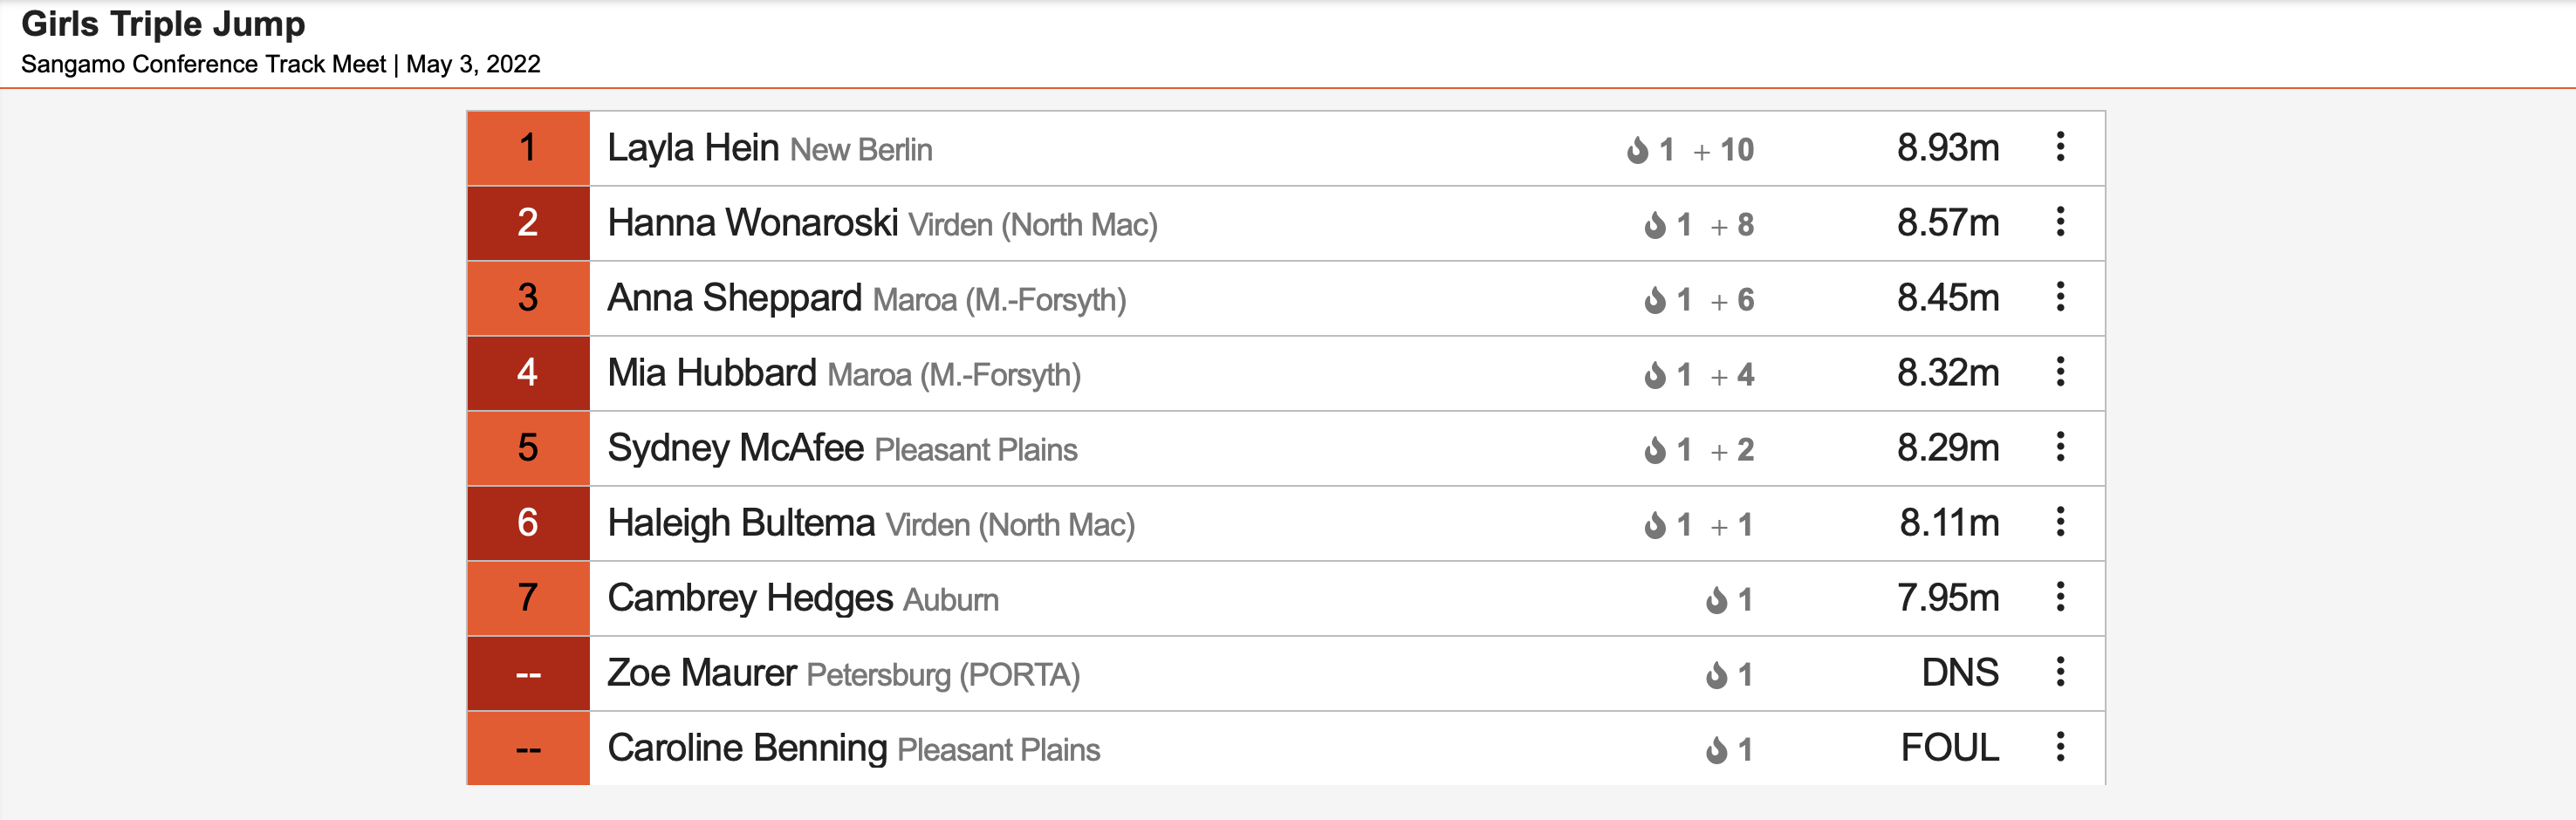Select the place 1 orange cell

click(x=528, y=148)
